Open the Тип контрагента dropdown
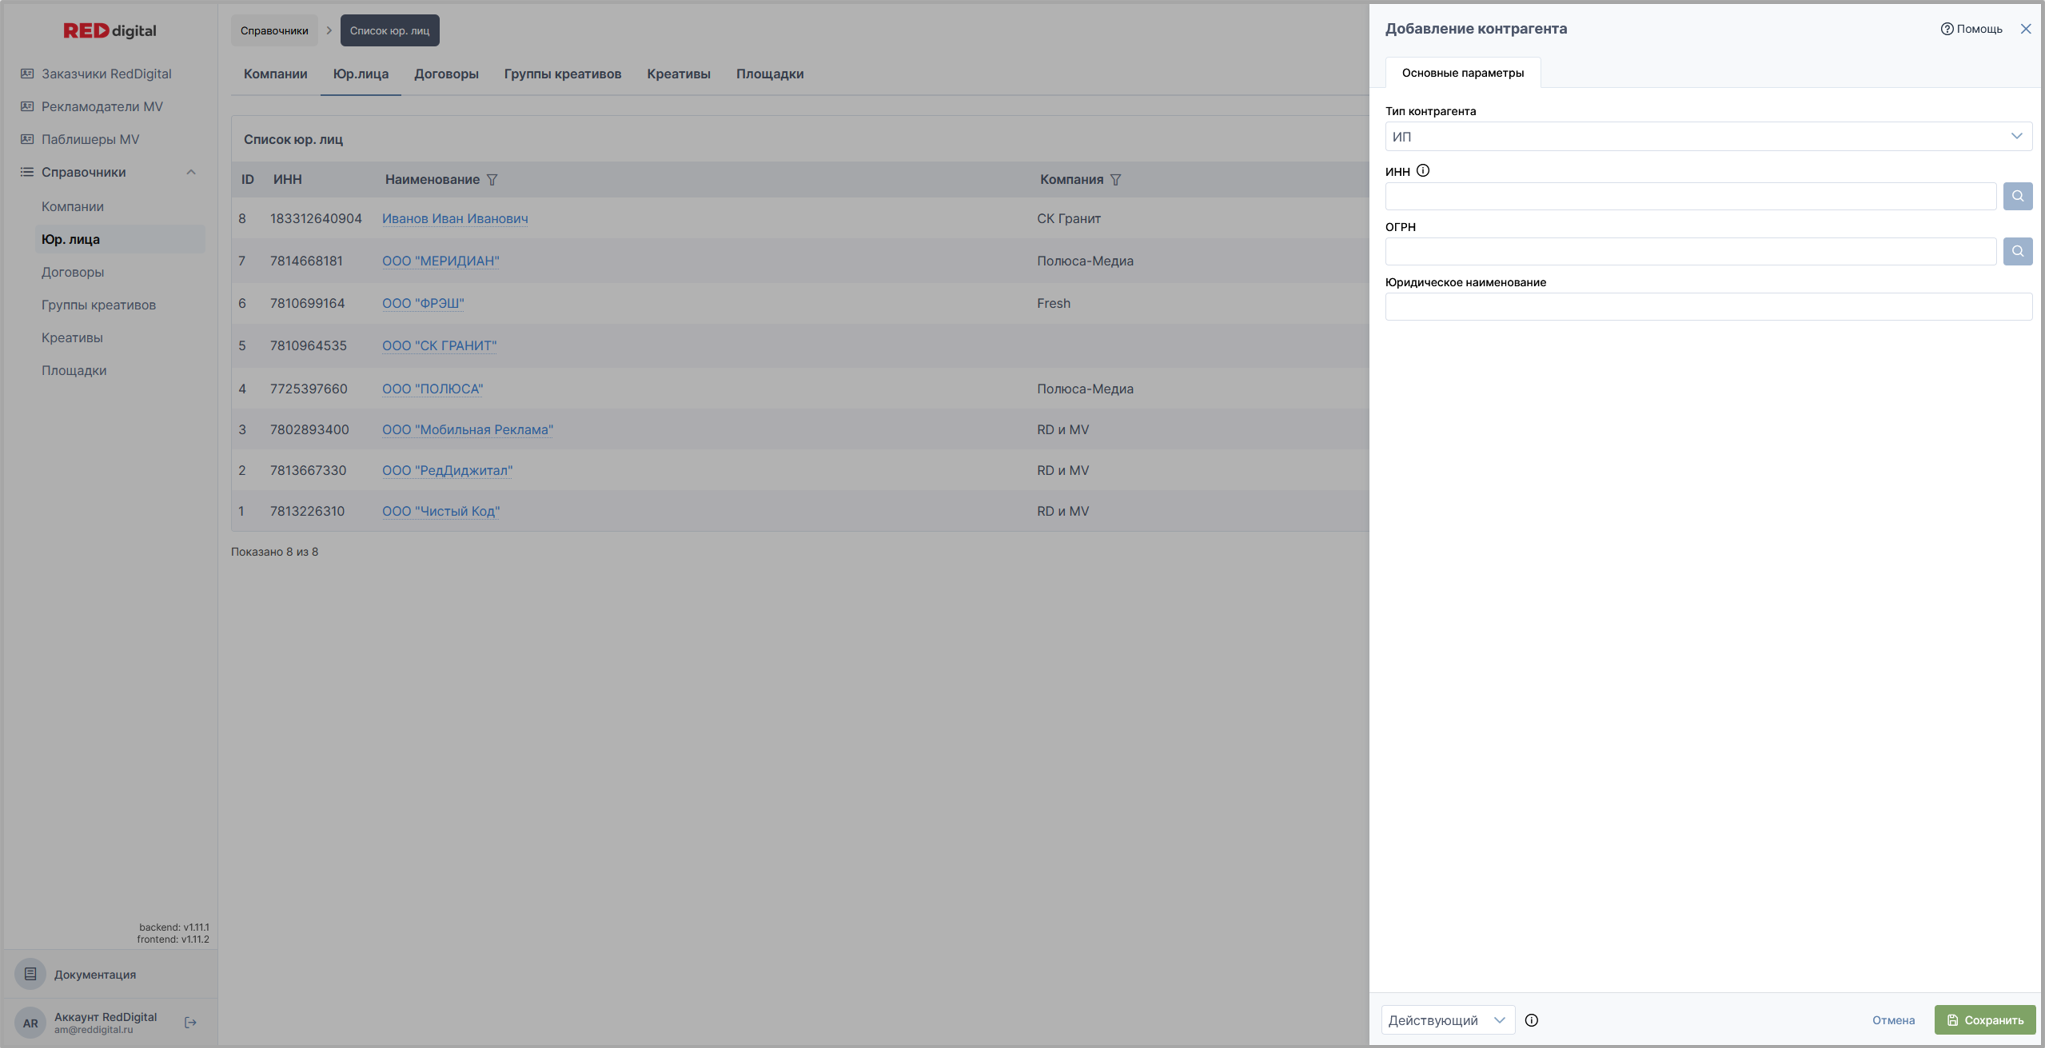Image resolution: width=2047 pixels, height=1048 pixels. point(1707,136)
